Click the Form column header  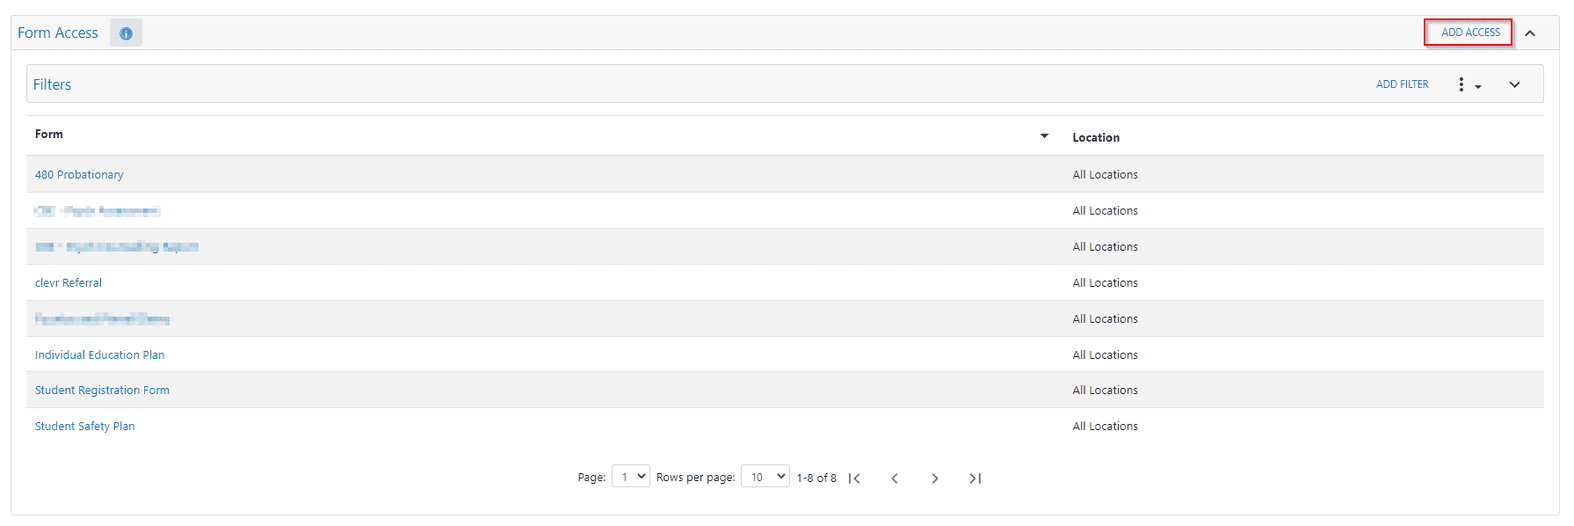point(49,134)
